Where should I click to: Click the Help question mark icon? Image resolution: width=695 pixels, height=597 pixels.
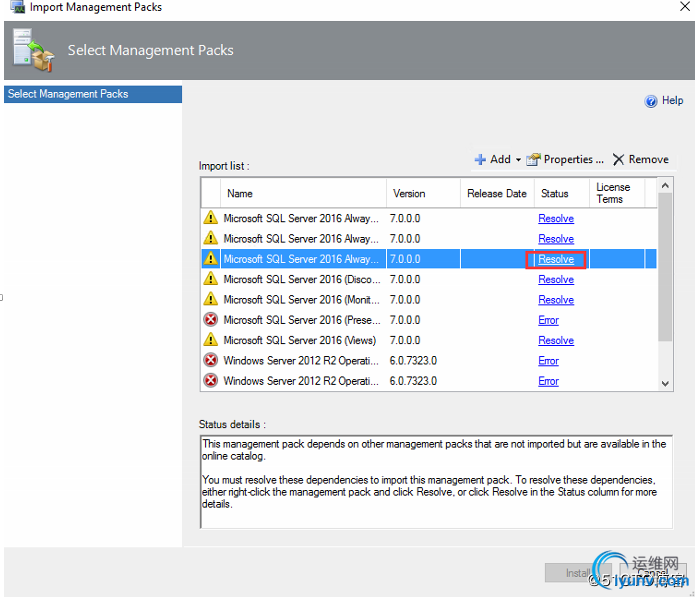651,101
